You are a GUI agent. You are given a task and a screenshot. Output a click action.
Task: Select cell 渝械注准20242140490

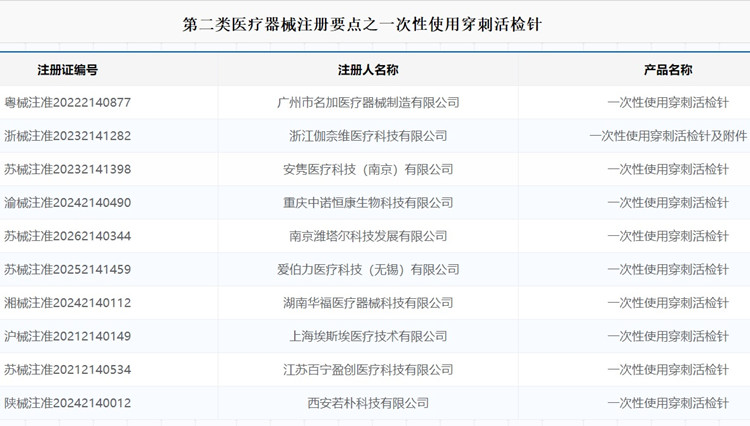[67, 203]
